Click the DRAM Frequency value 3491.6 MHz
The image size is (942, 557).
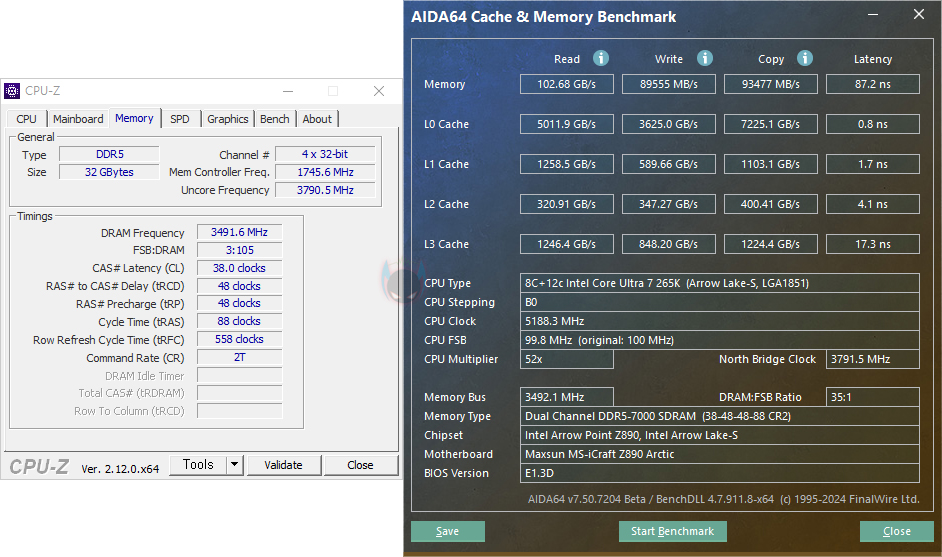click(x=239, y=233)
